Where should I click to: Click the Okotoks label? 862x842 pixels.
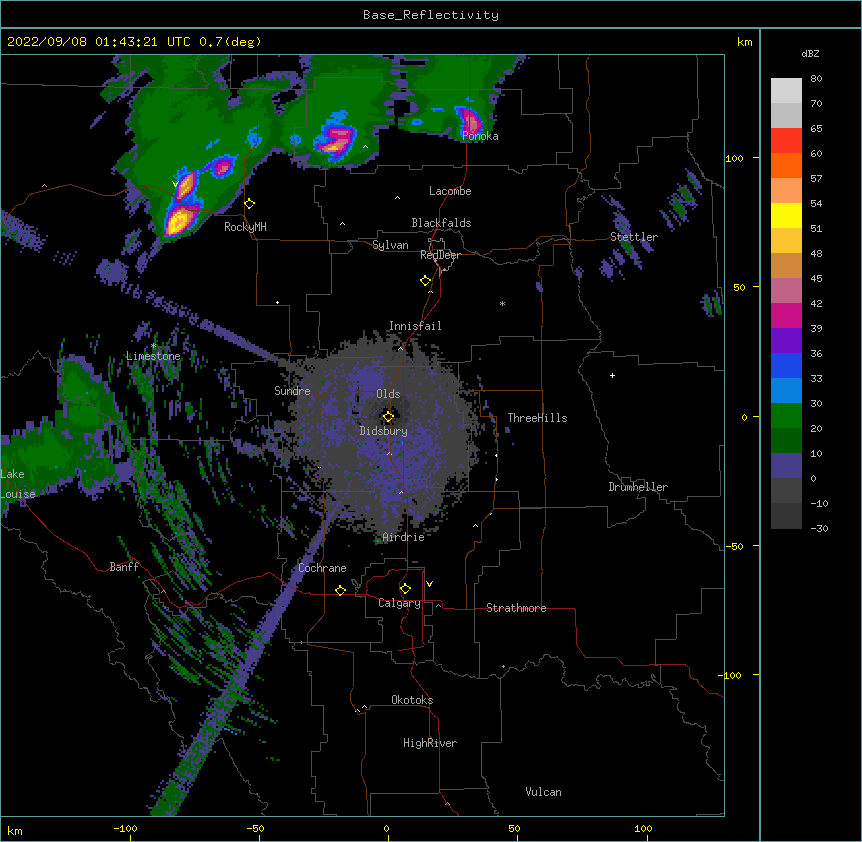point(412,700)
